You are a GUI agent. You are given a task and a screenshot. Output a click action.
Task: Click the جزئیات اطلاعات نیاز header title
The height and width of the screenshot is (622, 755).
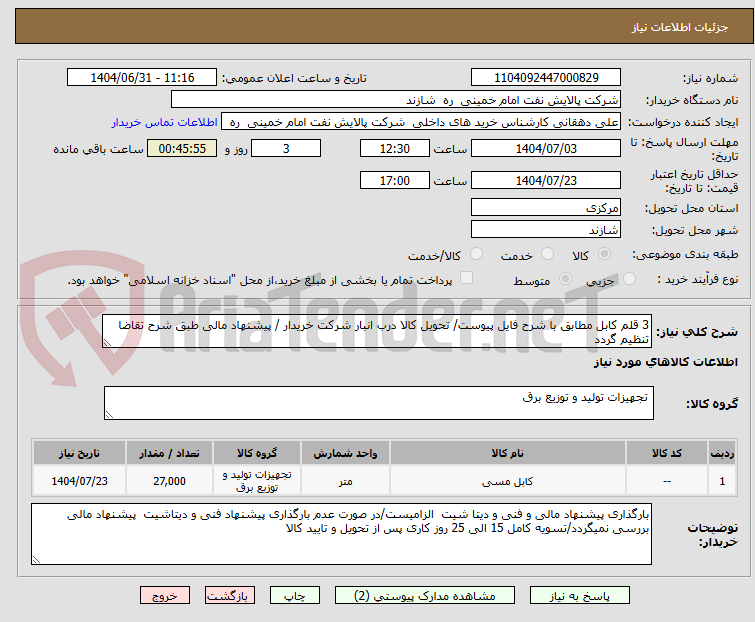click(x=680, y=27)
